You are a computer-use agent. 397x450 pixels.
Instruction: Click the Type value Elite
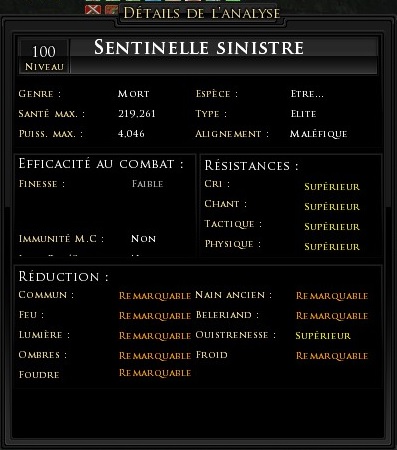(303, 114)
